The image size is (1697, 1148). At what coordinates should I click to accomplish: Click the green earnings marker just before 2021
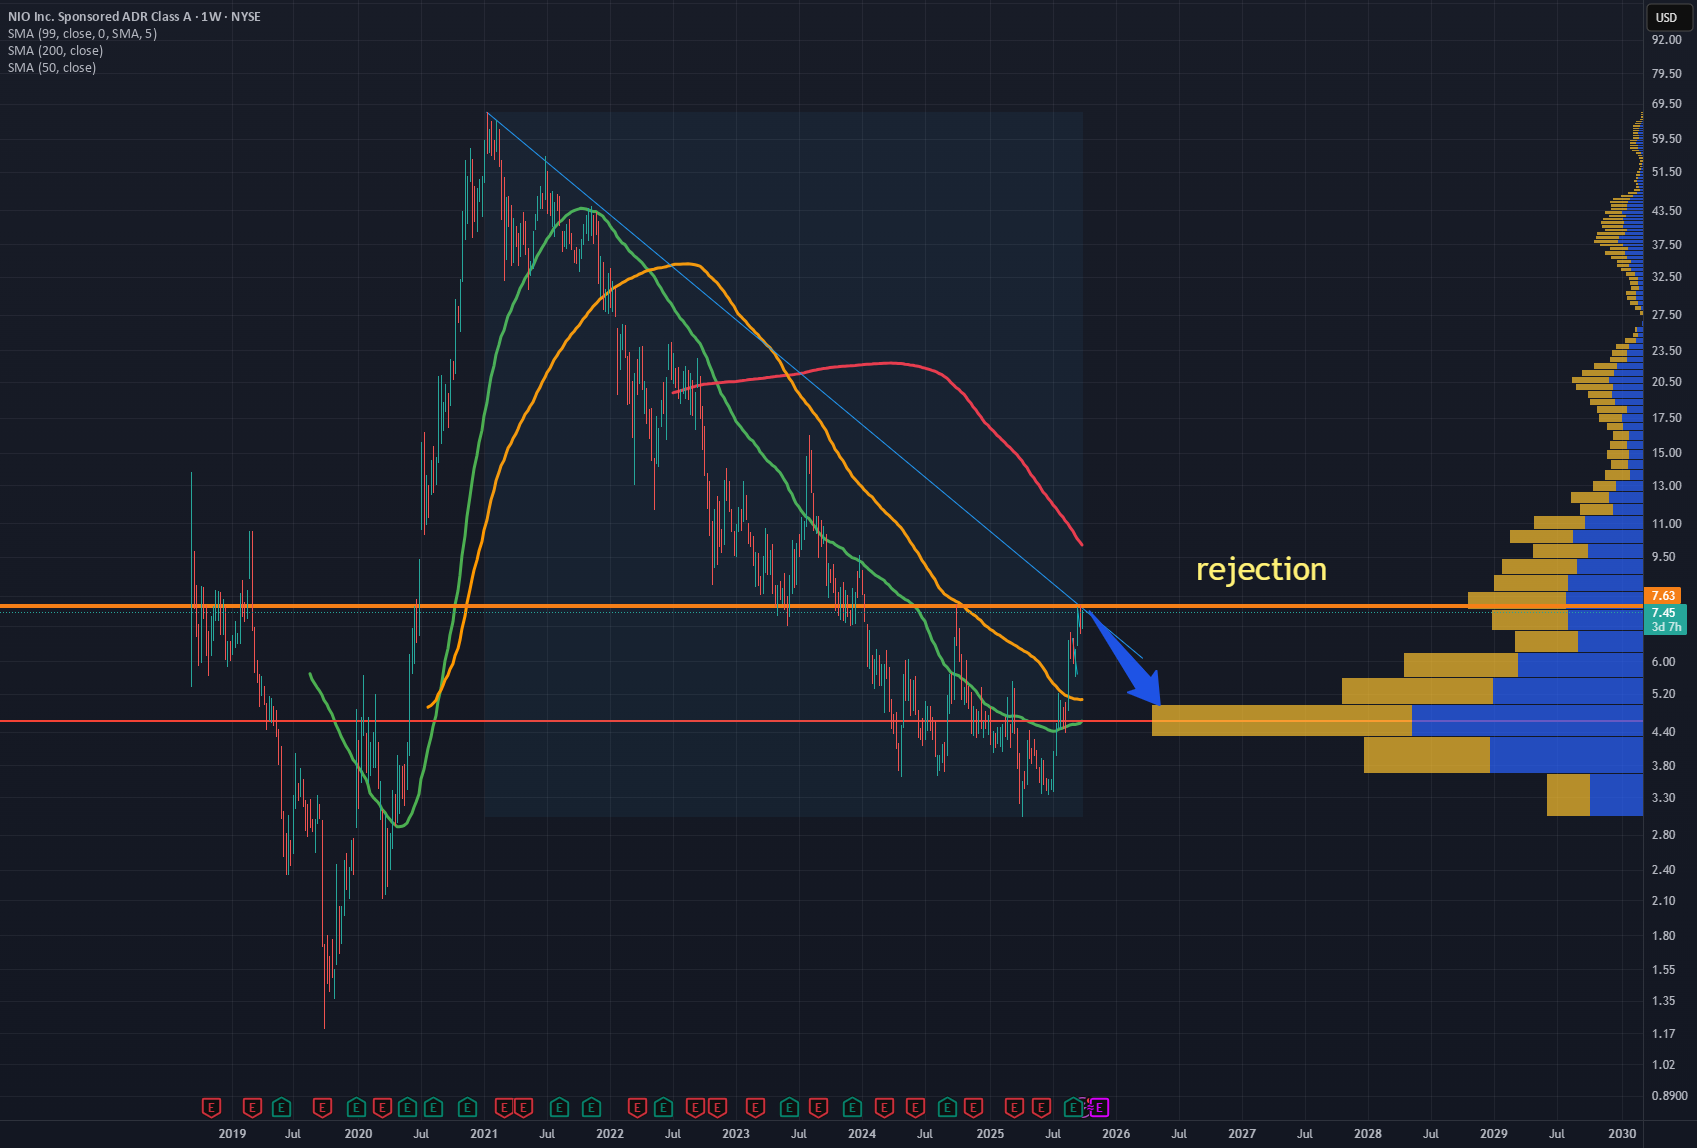coord(467,1107)
